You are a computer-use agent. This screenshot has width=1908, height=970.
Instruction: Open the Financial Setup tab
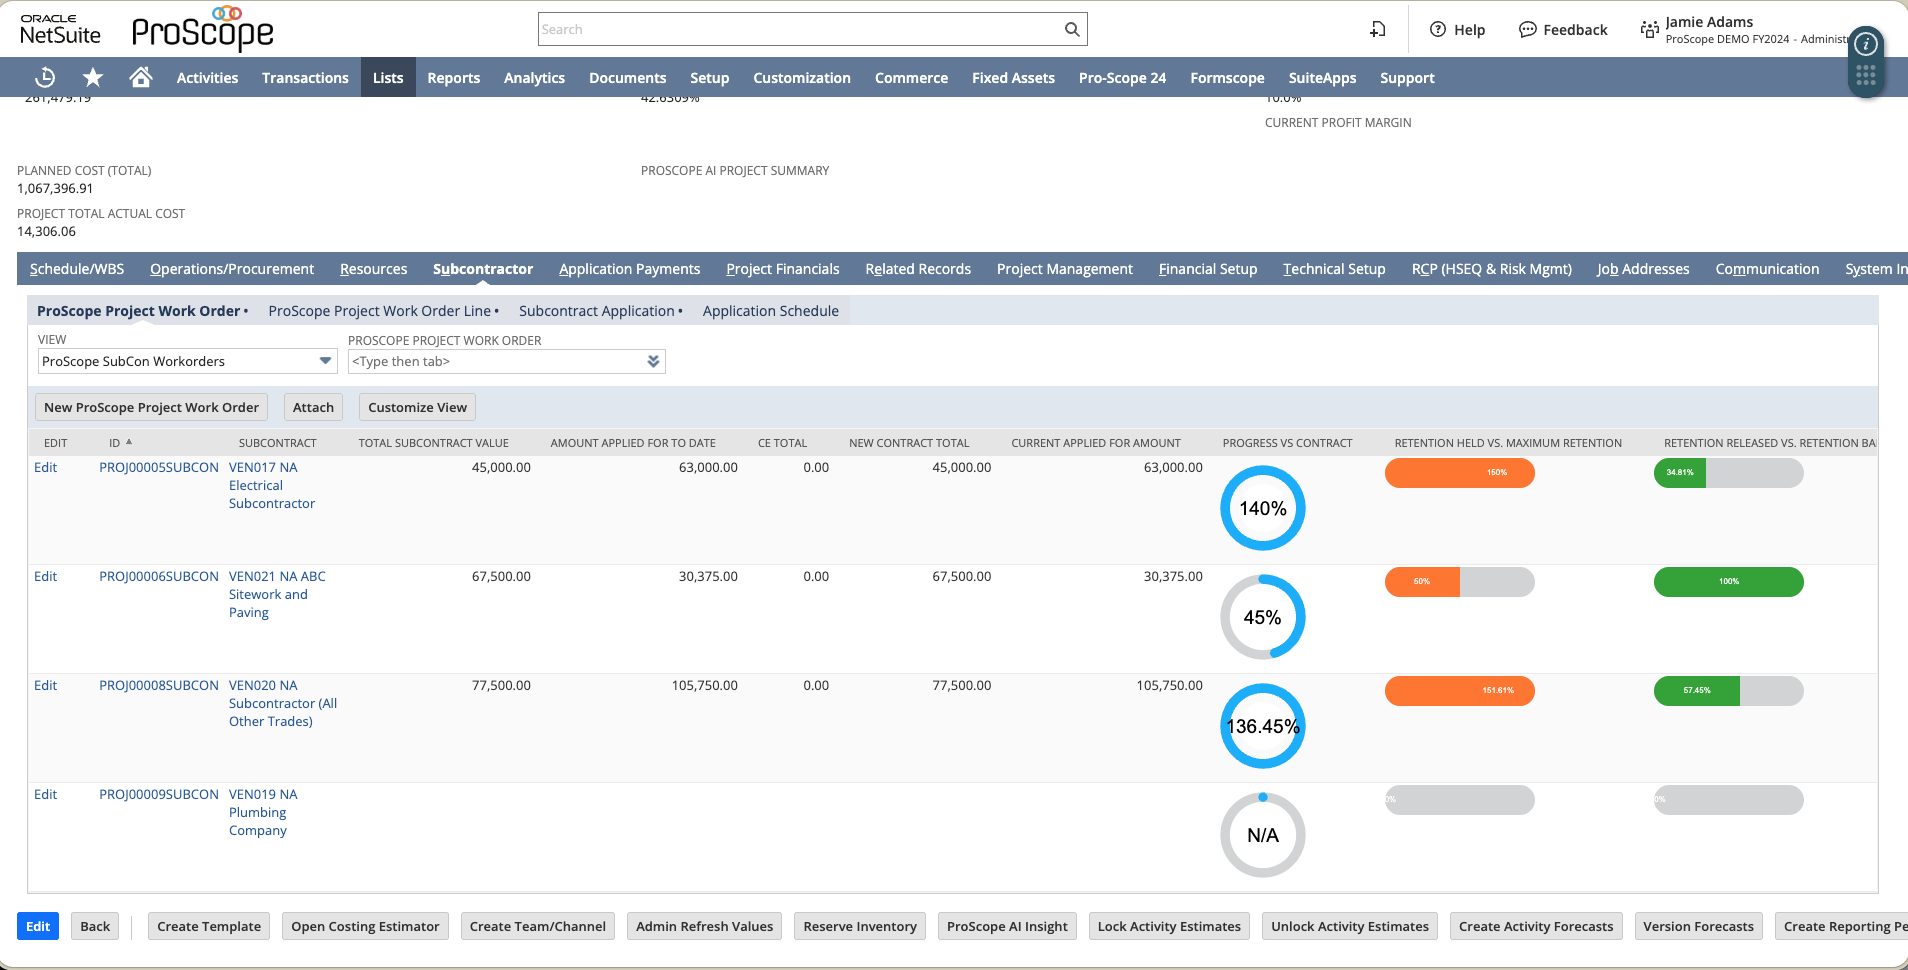(x=1207, y=269)
